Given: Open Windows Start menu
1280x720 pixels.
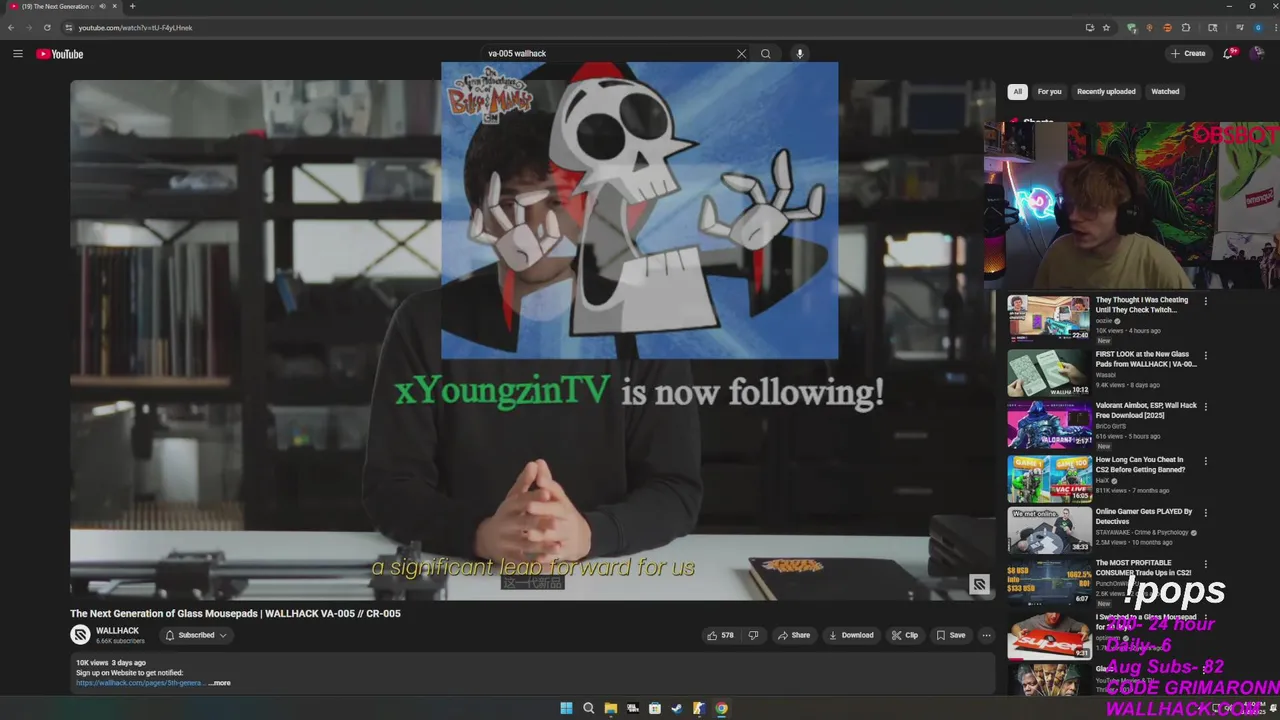Looking at the screenshot, I should pyautogui.click(x=566, y=708).
